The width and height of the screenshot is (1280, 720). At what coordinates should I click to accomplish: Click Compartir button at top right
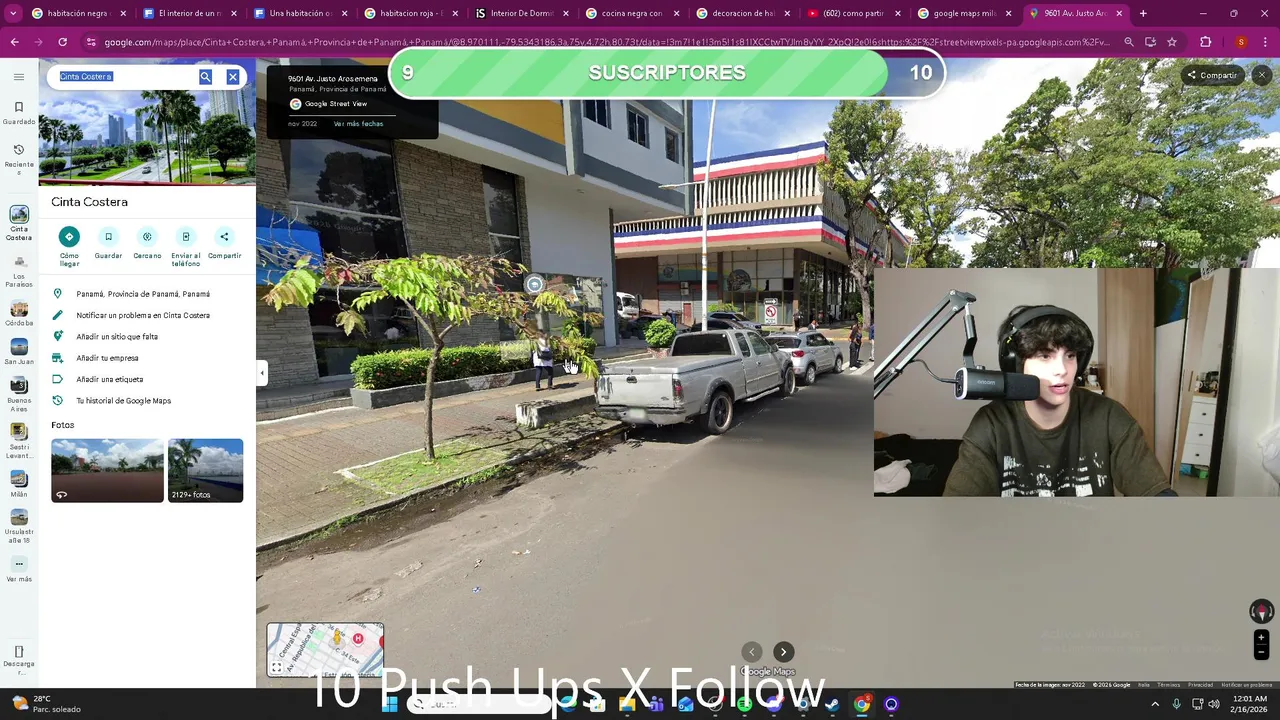tap(1212, 75)
